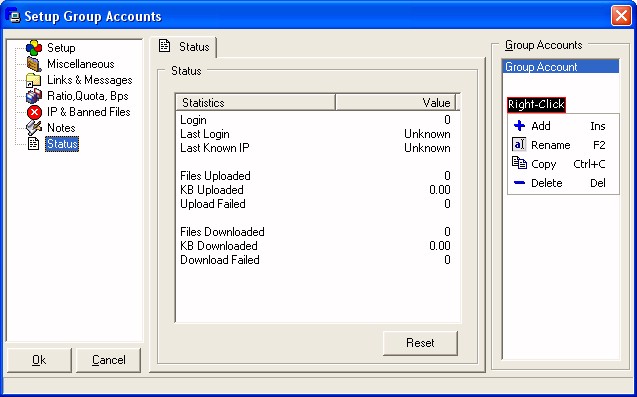Click the Cancel button
The height and width of the screenshot is (397, 637).
tap(108, 360)
